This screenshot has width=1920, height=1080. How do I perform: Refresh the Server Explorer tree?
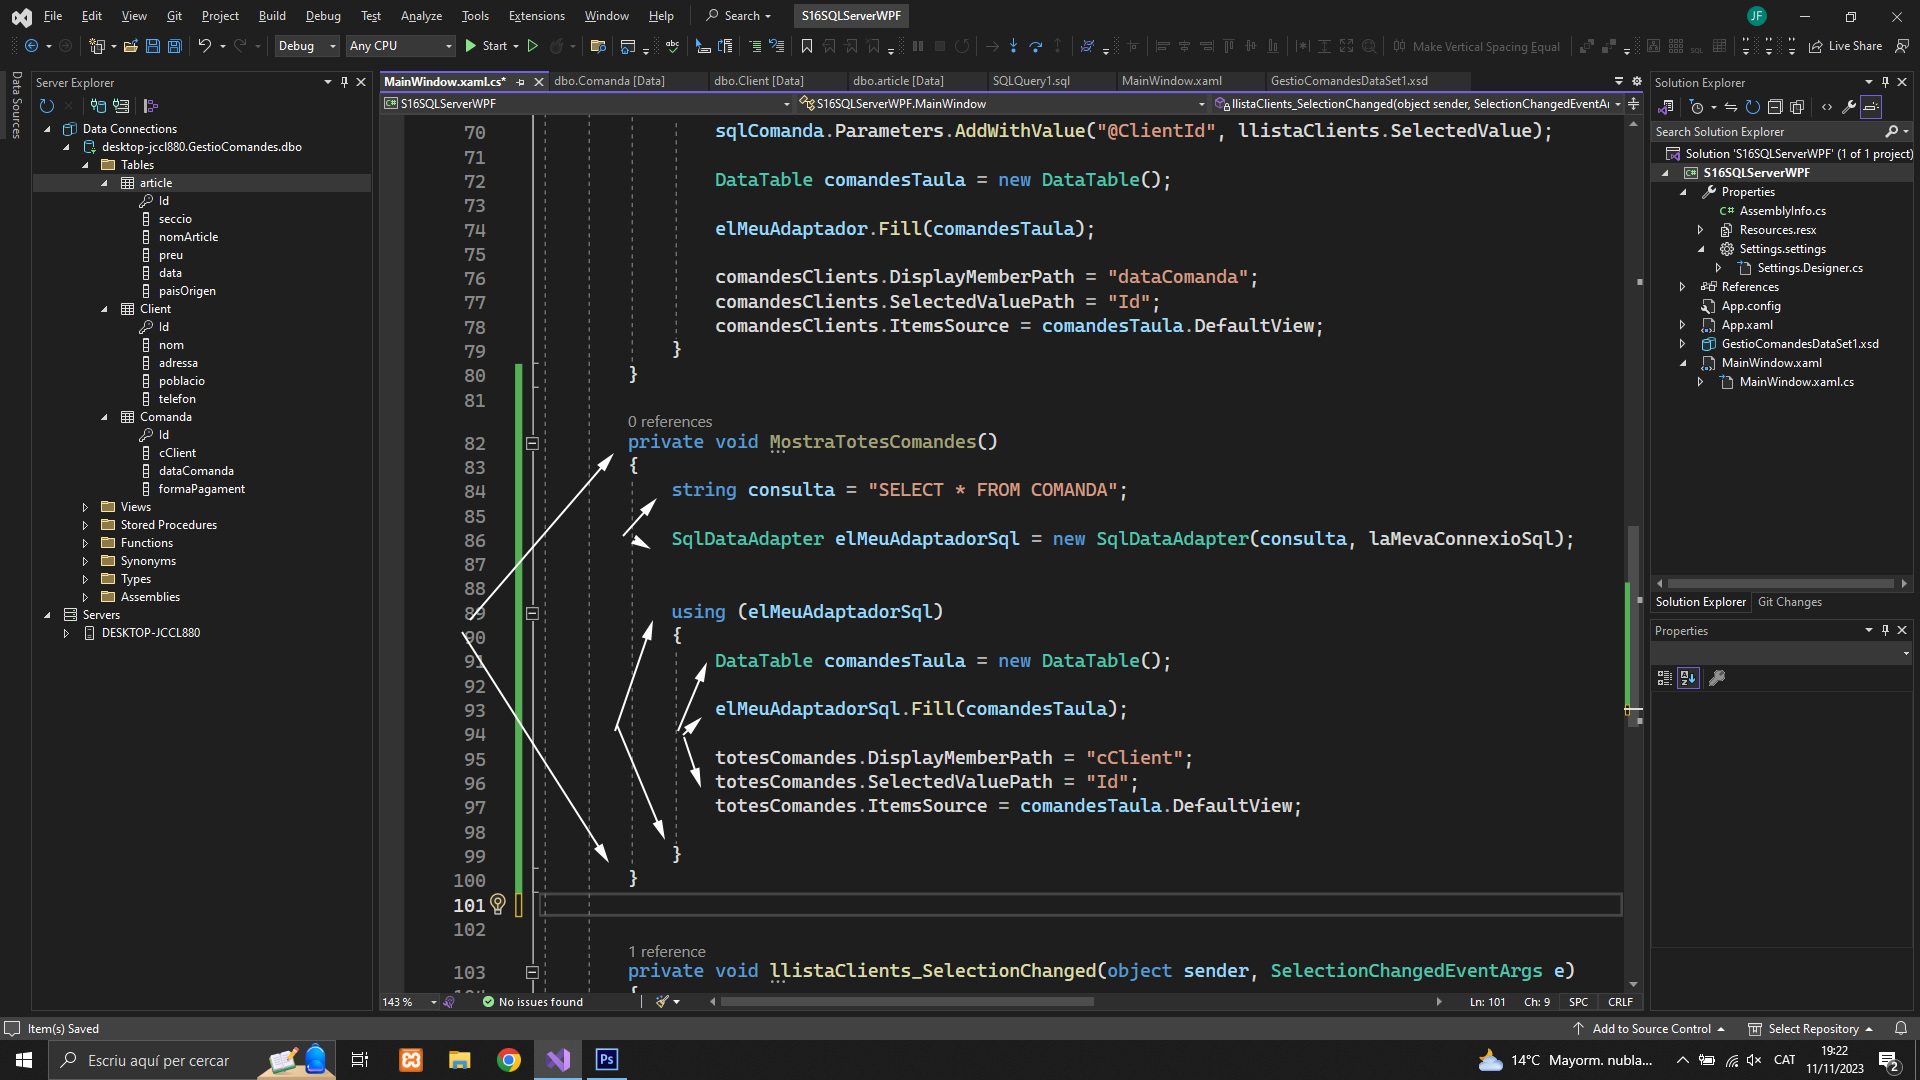click(x=46, y=106)
